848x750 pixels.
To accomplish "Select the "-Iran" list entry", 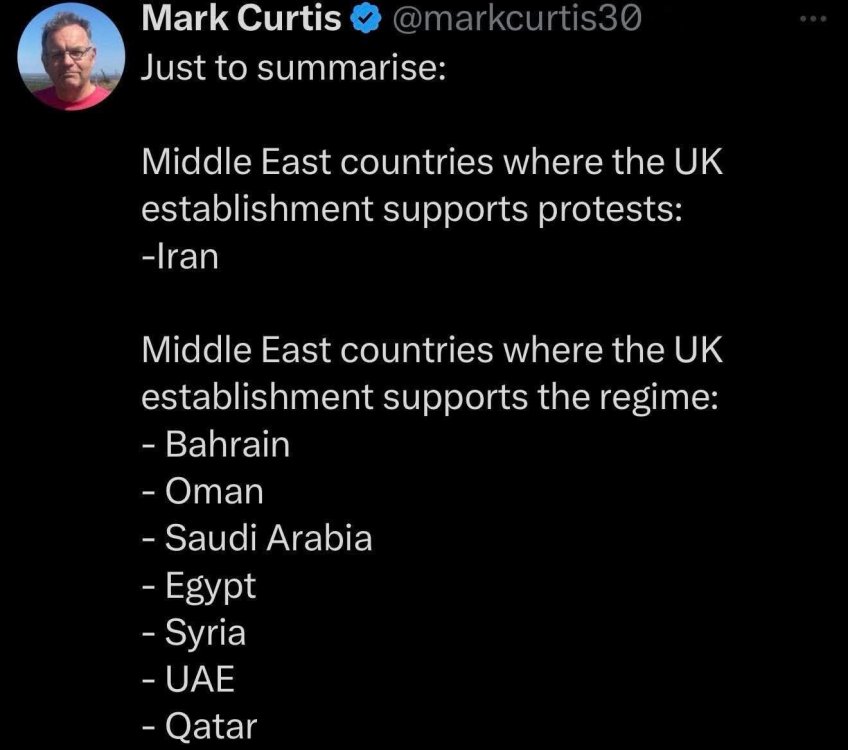I will pos(180,257).
